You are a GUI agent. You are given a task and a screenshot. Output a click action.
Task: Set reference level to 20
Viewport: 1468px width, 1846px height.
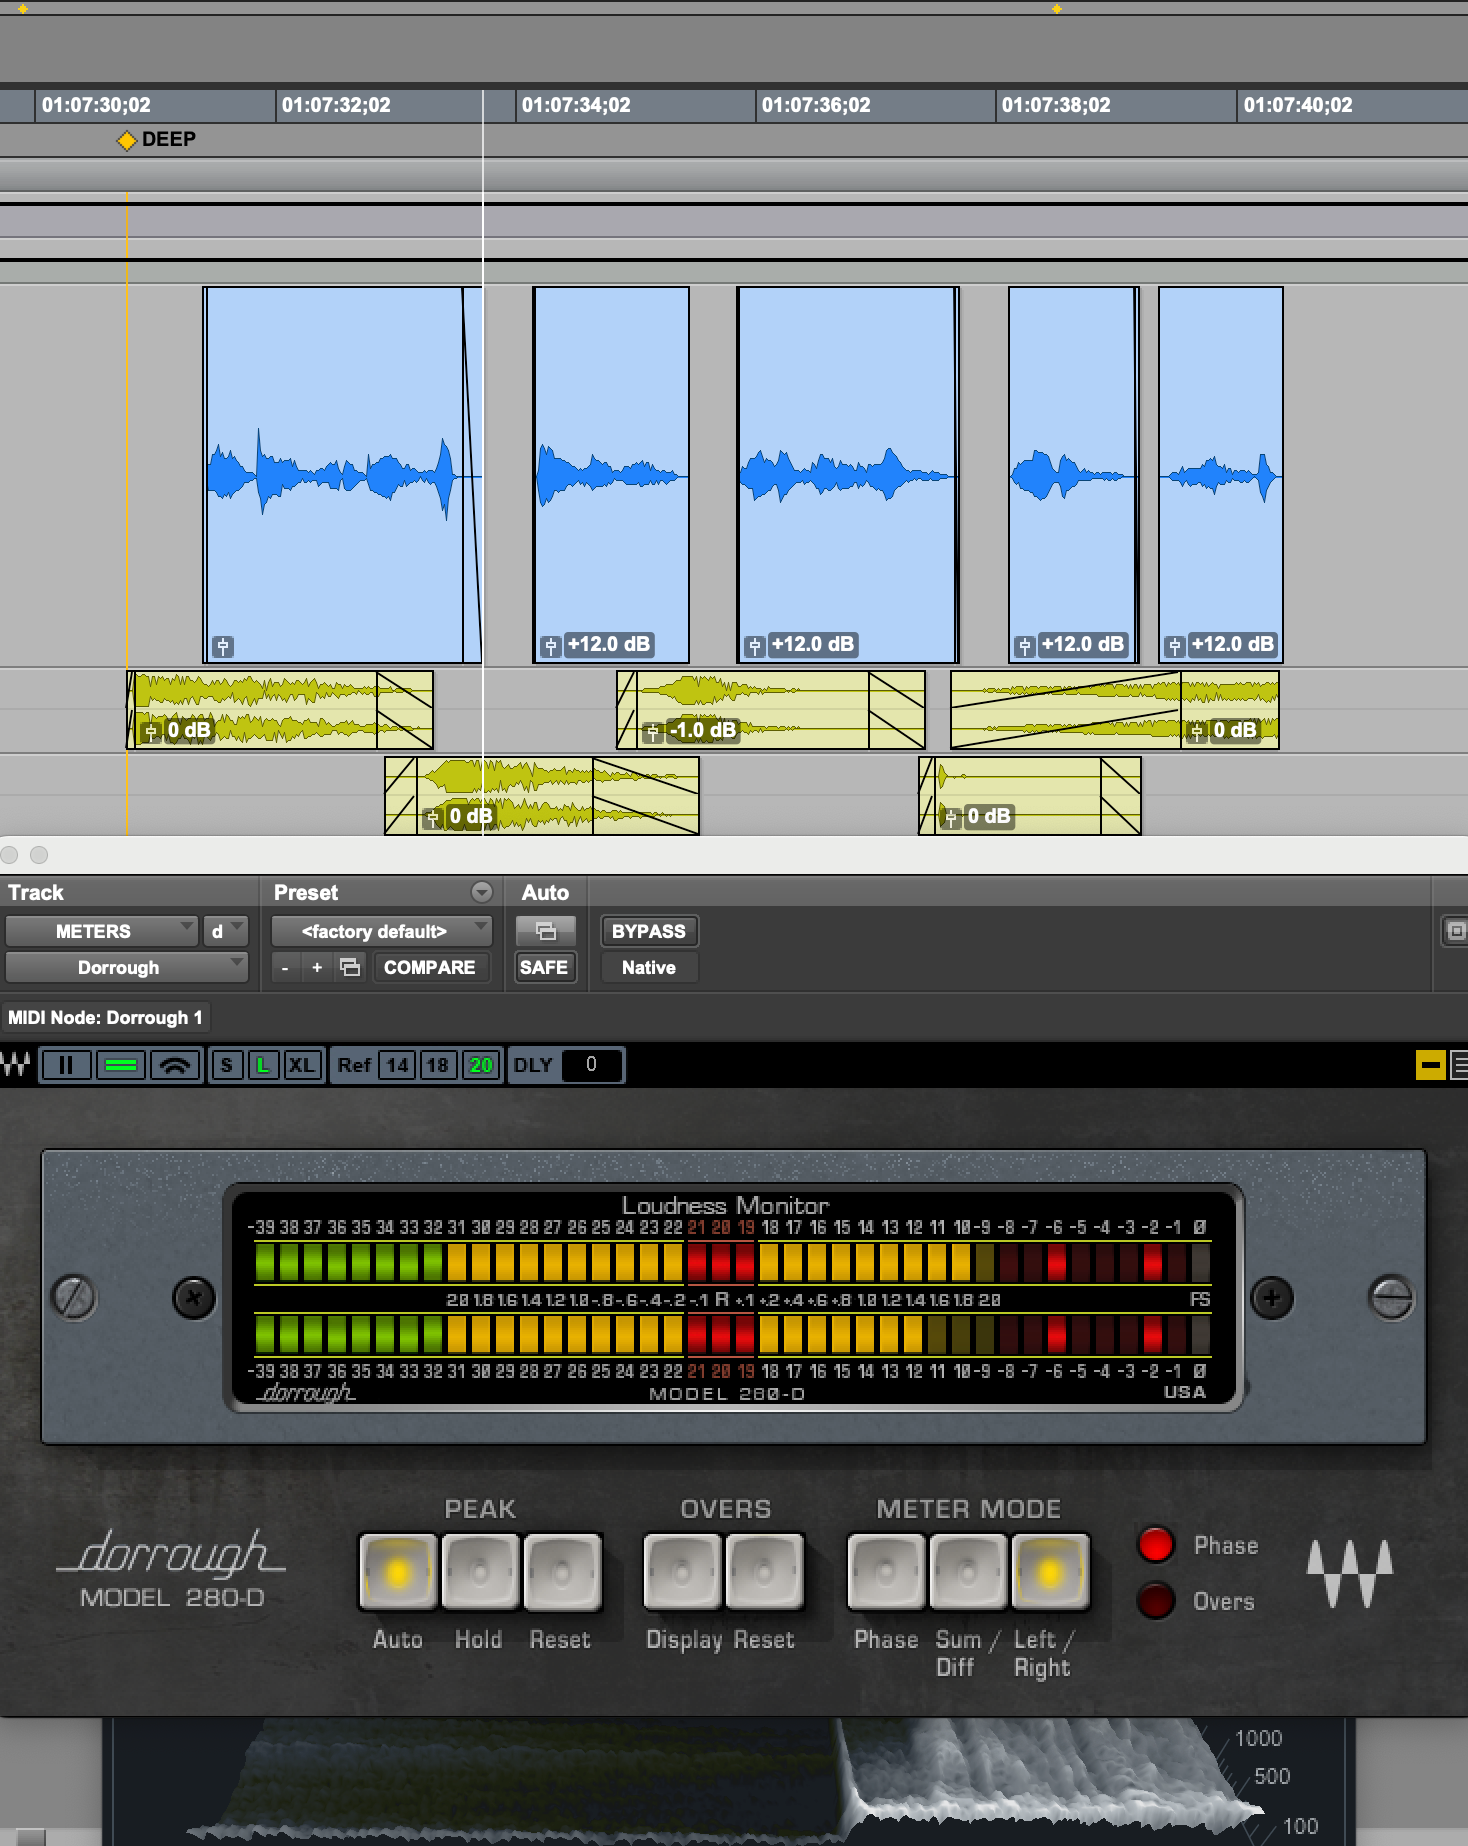481,1065
